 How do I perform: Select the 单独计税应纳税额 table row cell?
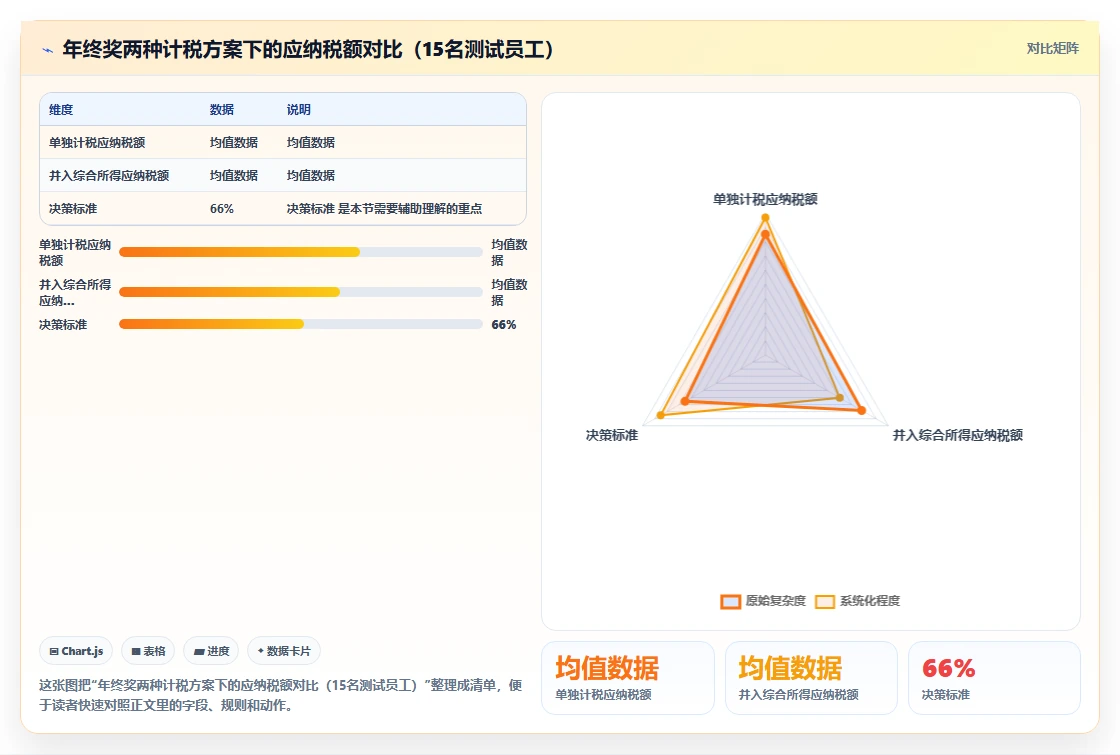[97, 142]
